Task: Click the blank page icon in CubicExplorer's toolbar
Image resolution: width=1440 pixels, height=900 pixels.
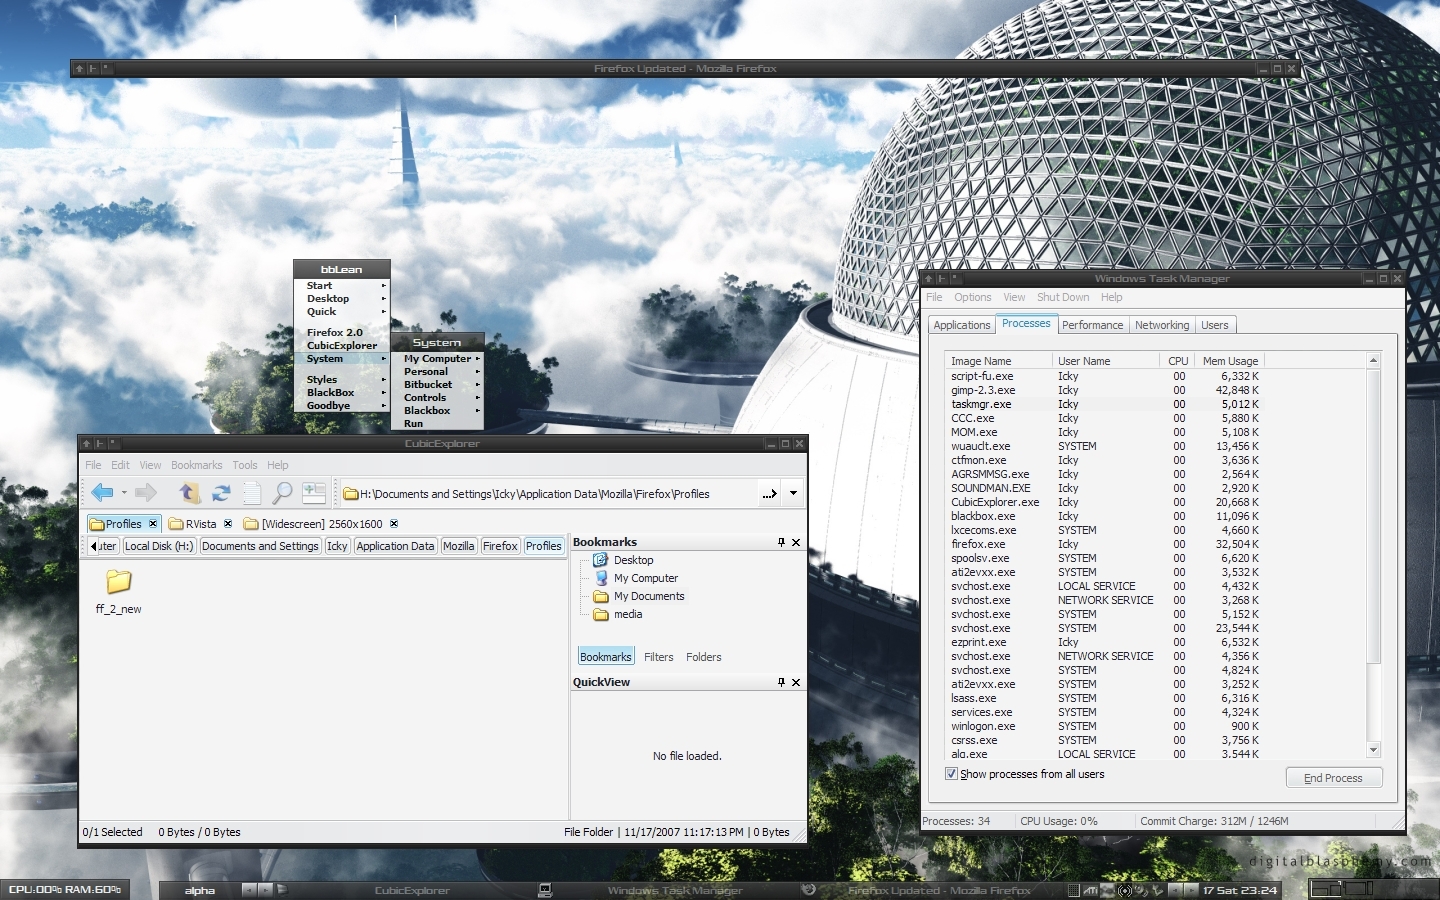Action: 252,492
